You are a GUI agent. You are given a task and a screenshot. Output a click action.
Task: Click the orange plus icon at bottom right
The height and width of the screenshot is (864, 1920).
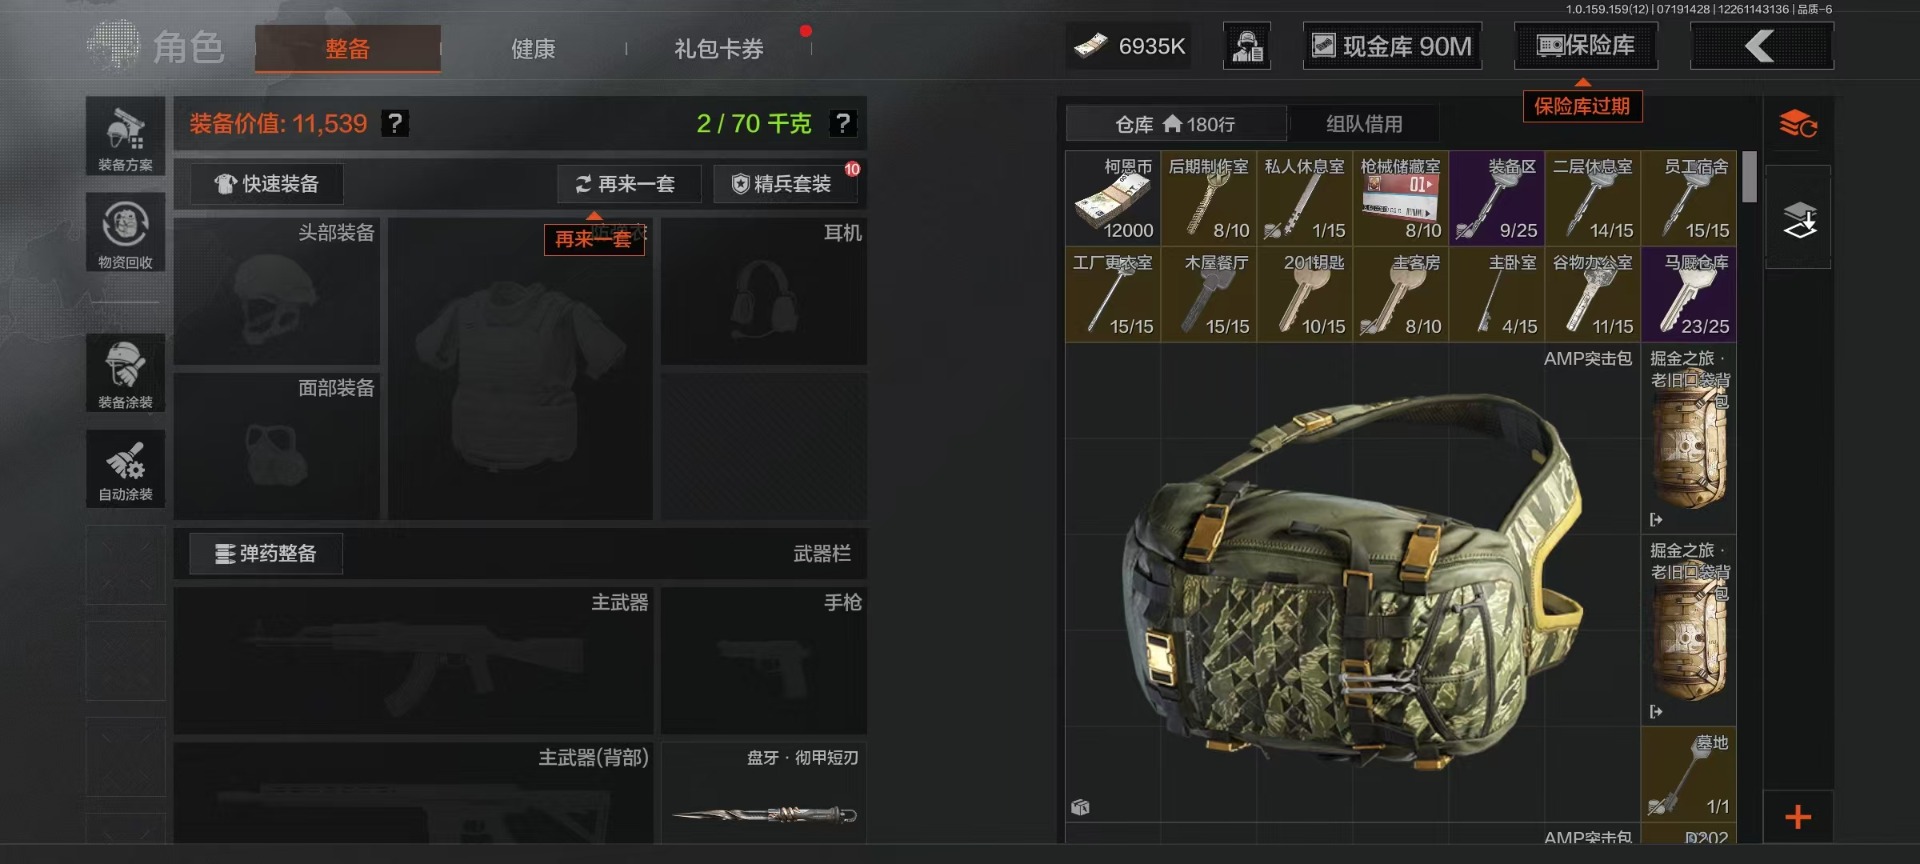coord(1798,817)
